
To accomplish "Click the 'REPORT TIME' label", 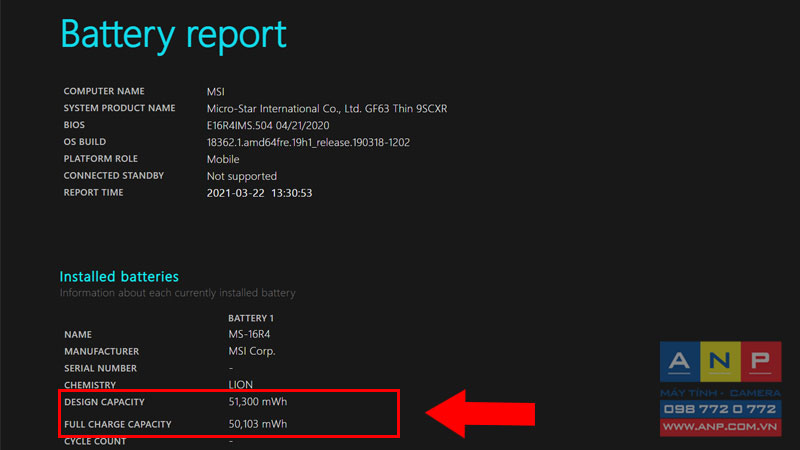I will pos(93,192).
